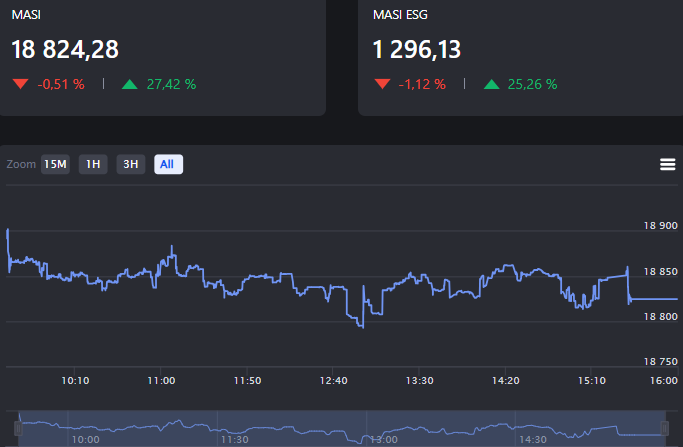This screenshot has height=447, width=683.
Task: Click the red down arrow in MASI ESG card
Action: (x=382, y=84)
